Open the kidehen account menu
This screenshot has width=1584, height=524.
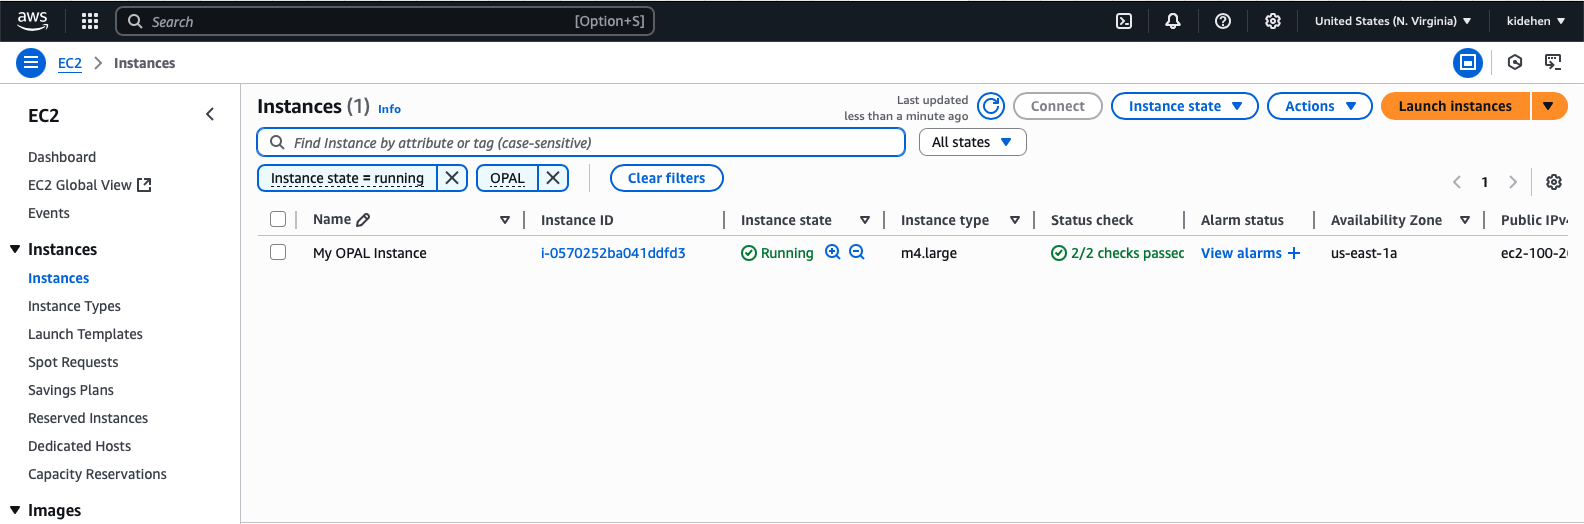(1536, 21)
